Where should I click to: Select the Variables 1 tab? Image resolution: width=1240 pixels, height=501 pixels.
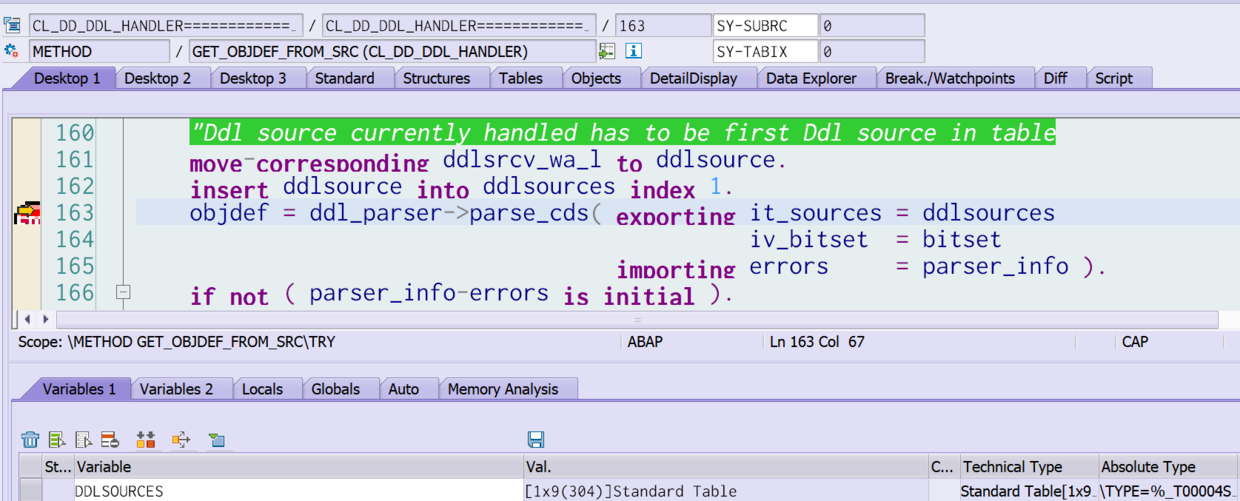79,389
